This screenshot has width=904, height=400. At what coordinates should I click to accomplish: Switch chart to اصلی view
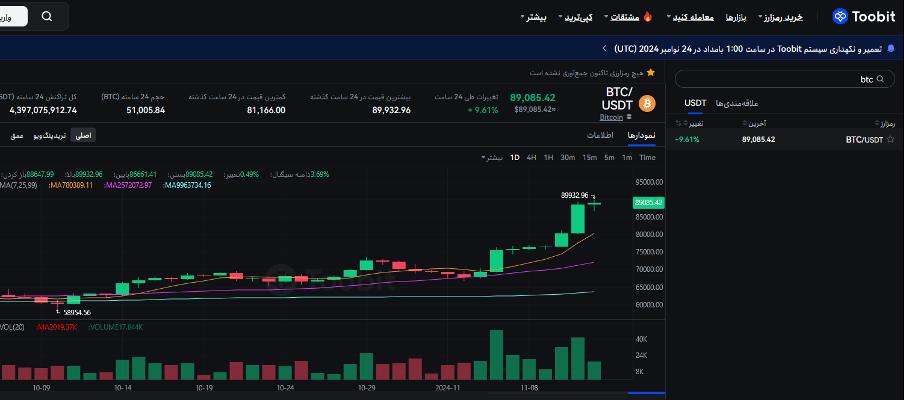(x=83, y=135)
